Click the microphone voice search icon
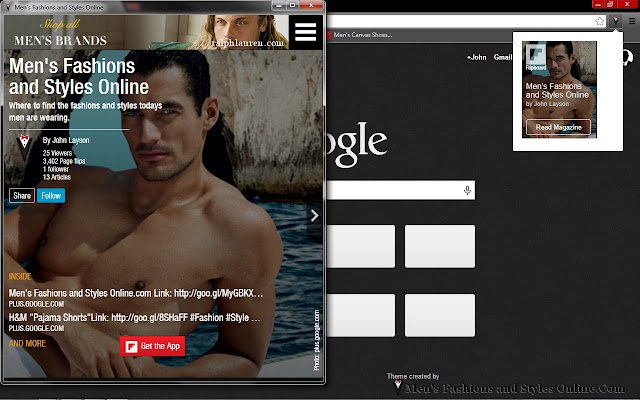 tap(467, 190)
